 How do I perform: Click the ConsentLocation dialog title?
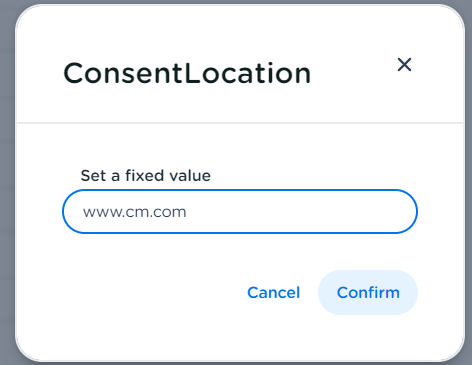187,73
